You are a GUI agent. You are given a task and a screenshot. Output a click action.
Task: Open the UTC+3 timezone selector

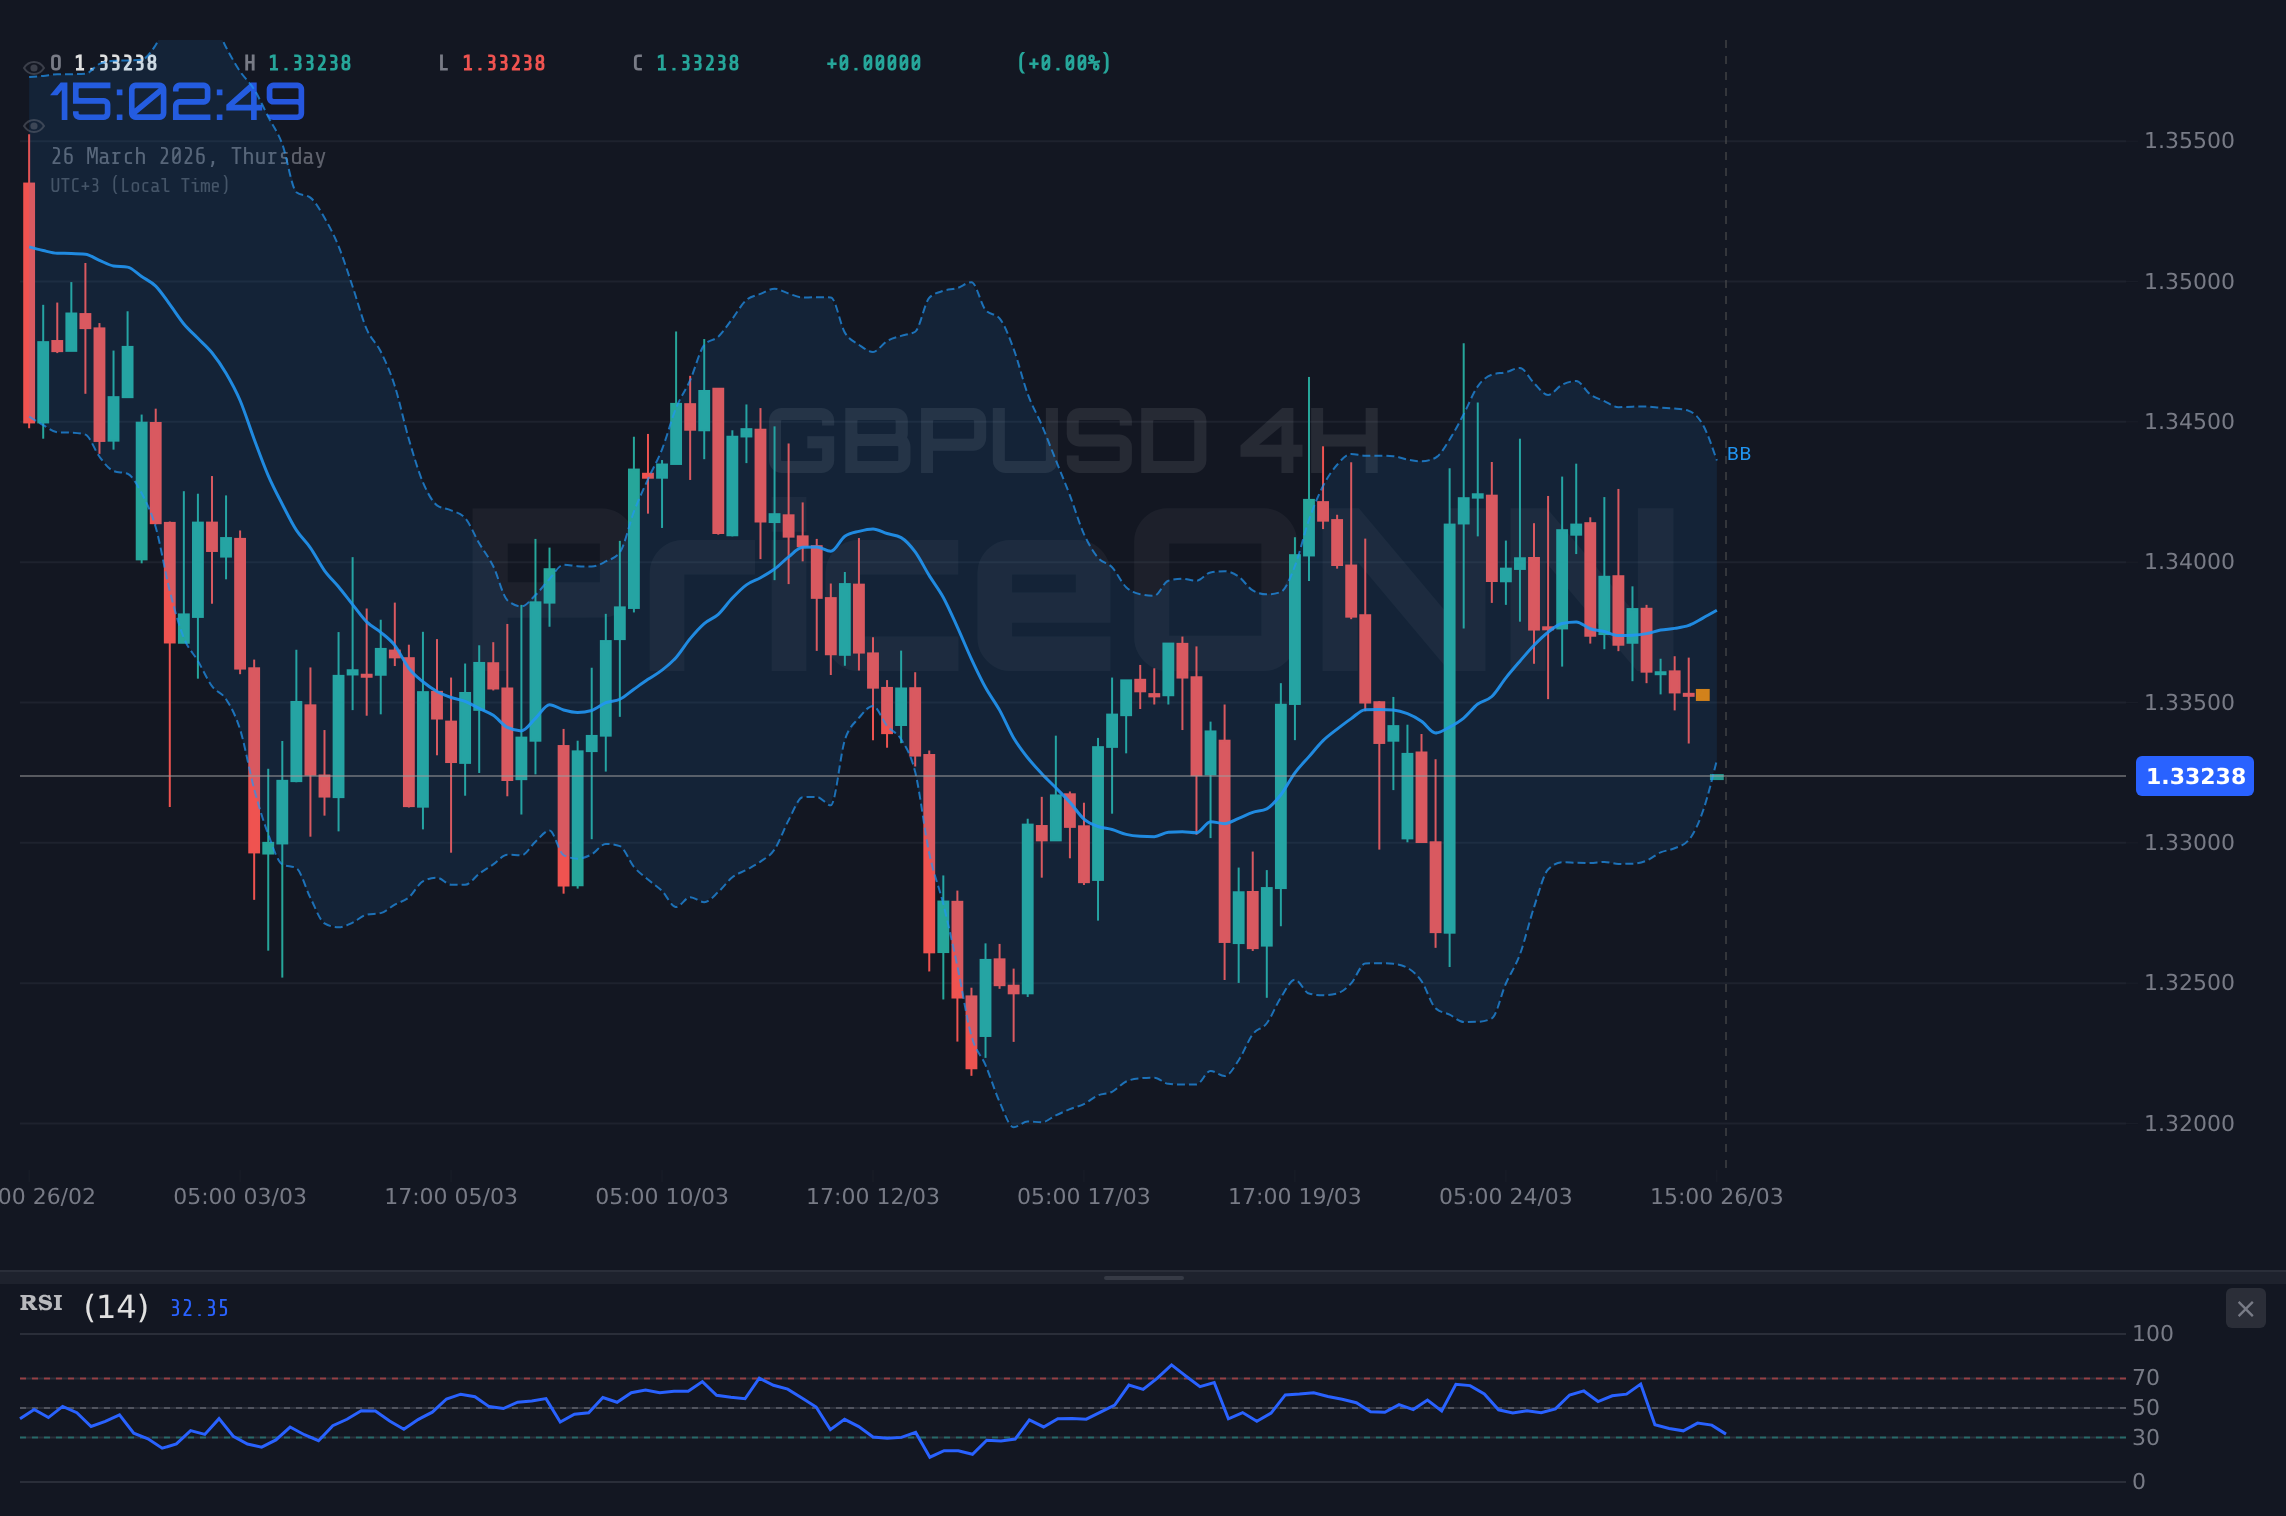140,185
